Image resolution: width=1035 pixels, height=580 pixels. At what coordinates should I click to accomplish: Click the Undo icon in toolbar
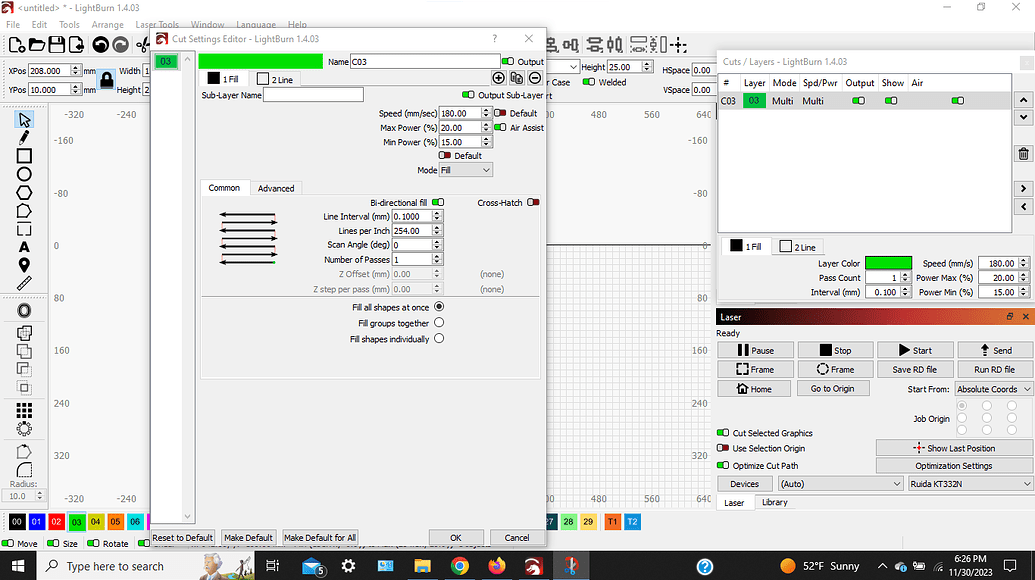pyautogui.click(x=100, y=45)
